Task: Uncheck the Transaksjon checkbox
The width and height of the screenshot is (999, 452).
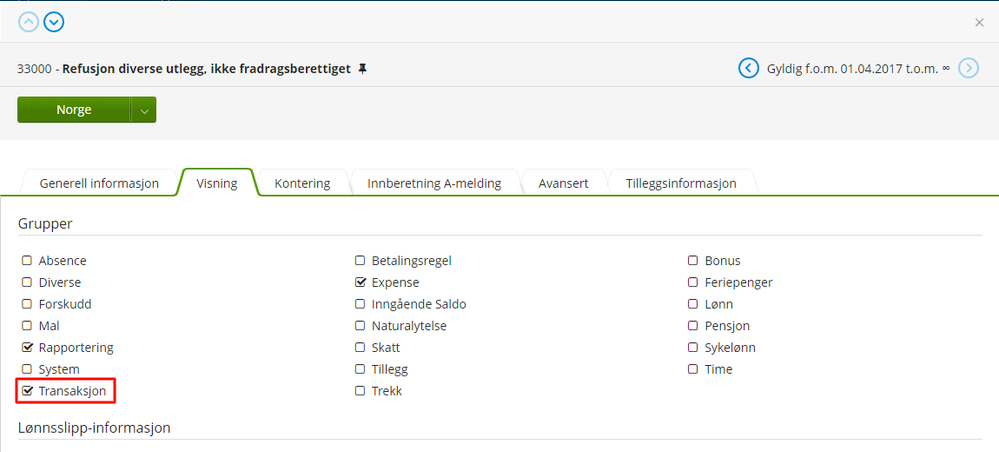Action: pyautogui.click(x=28, y=391)
